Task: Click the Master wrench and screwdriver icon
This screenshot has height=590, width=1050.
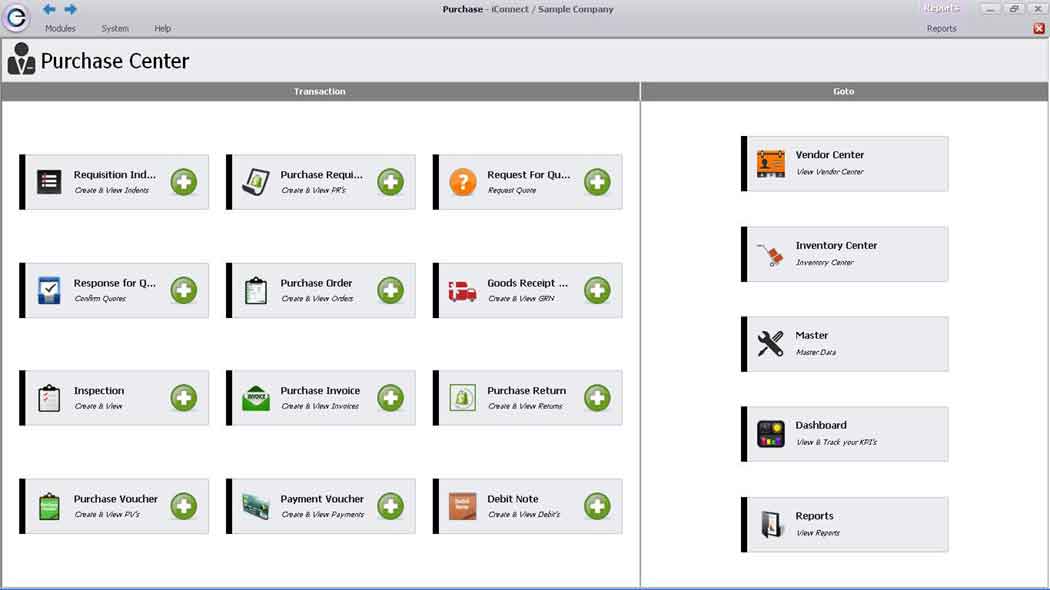Action: 770,344
